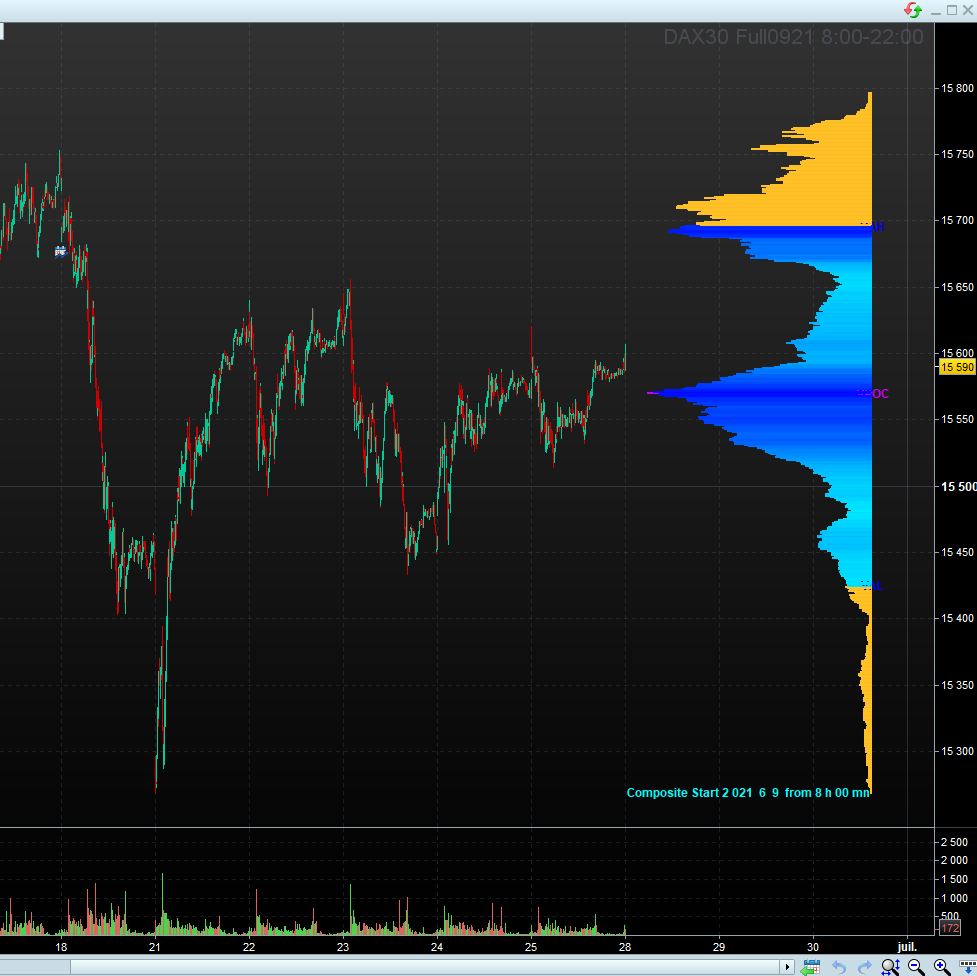Image resolution: width=977 pixels, height=976 pixels.
Task: Click the 15 590 current price tag
Action: coord(956,367)
